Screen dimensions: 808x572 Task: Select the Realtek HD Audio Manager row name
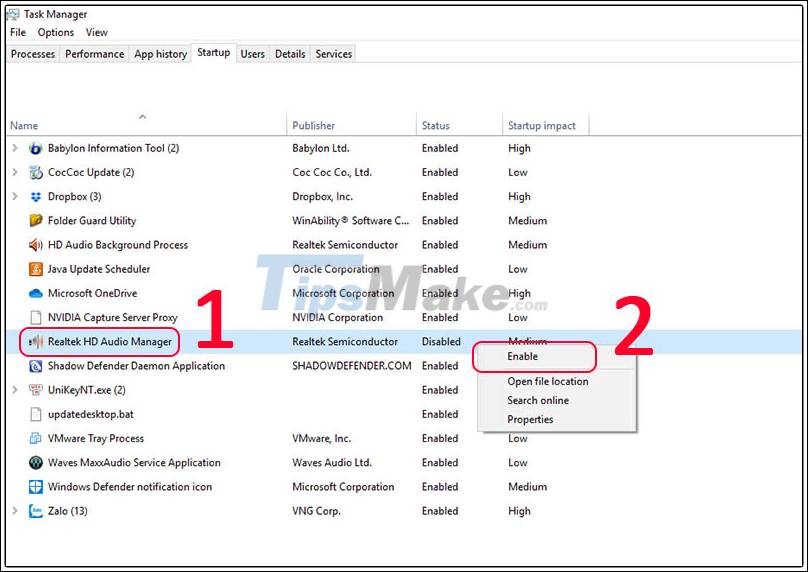click(110, 342)
